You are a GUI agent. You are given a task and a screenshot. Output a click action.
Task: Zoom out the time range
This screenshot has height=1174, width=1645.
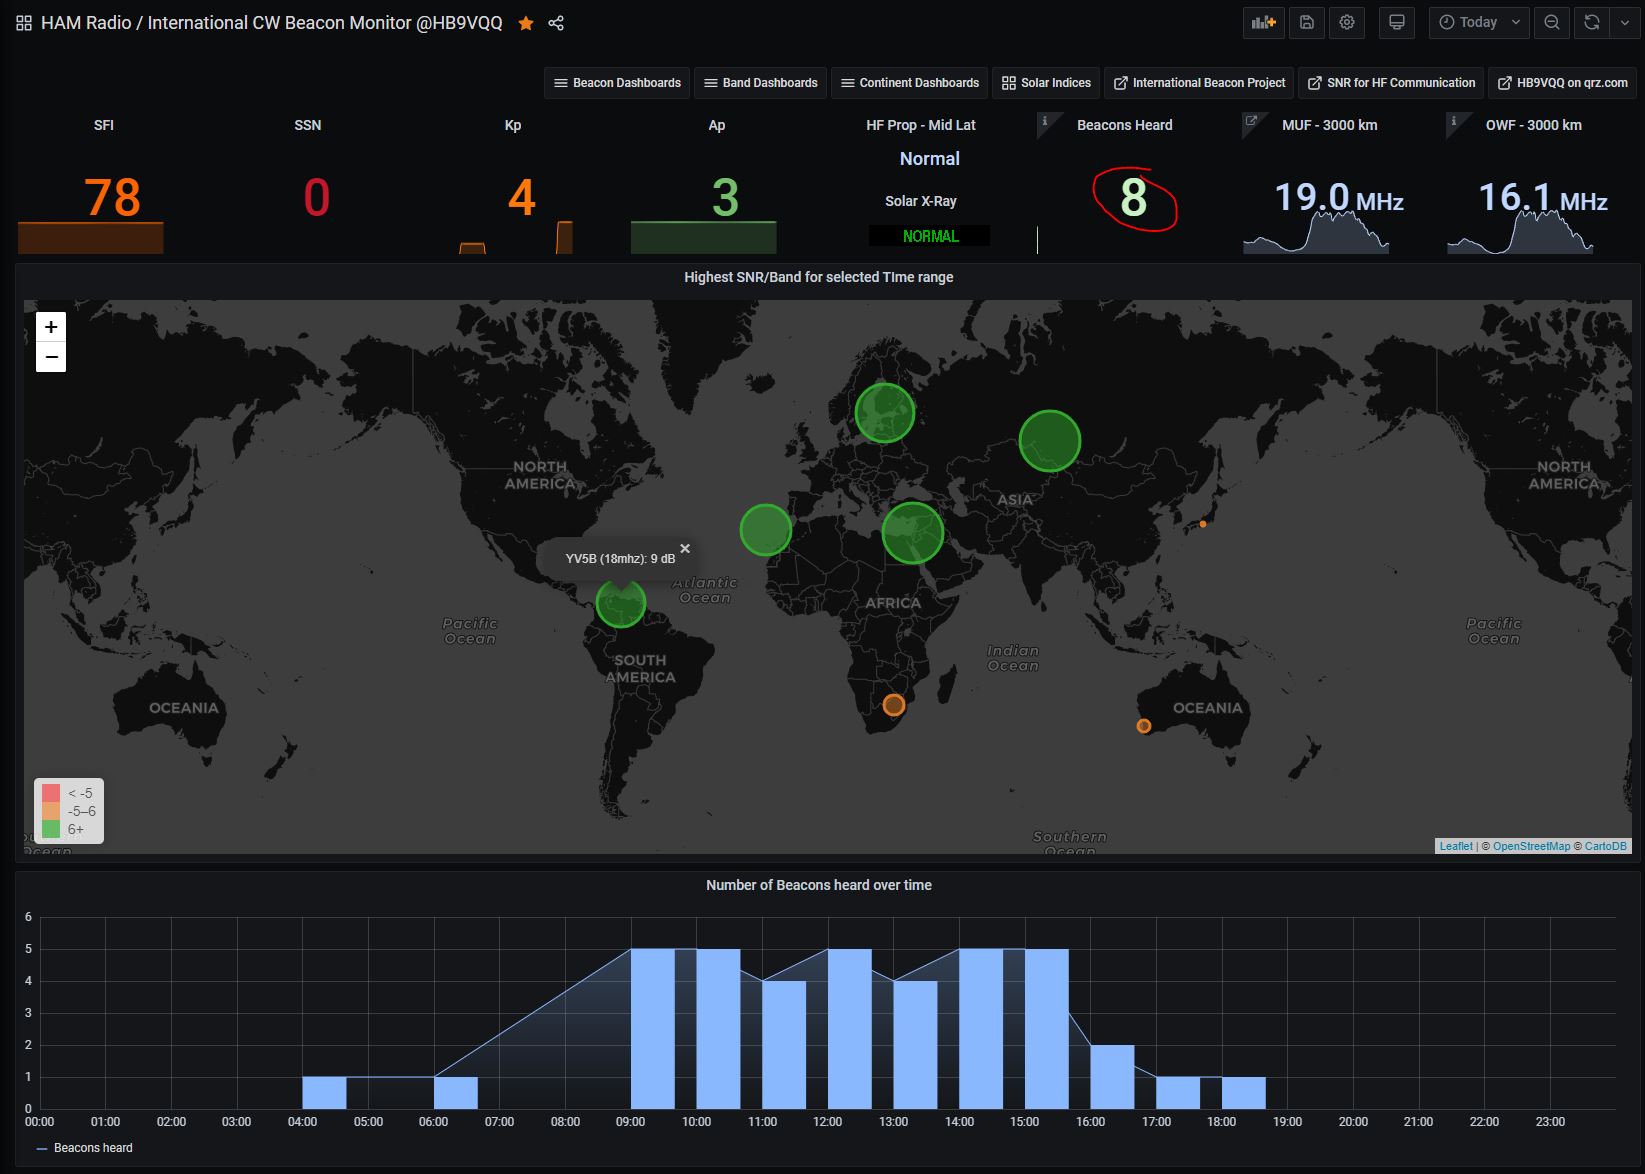[x=1552, y=22]
